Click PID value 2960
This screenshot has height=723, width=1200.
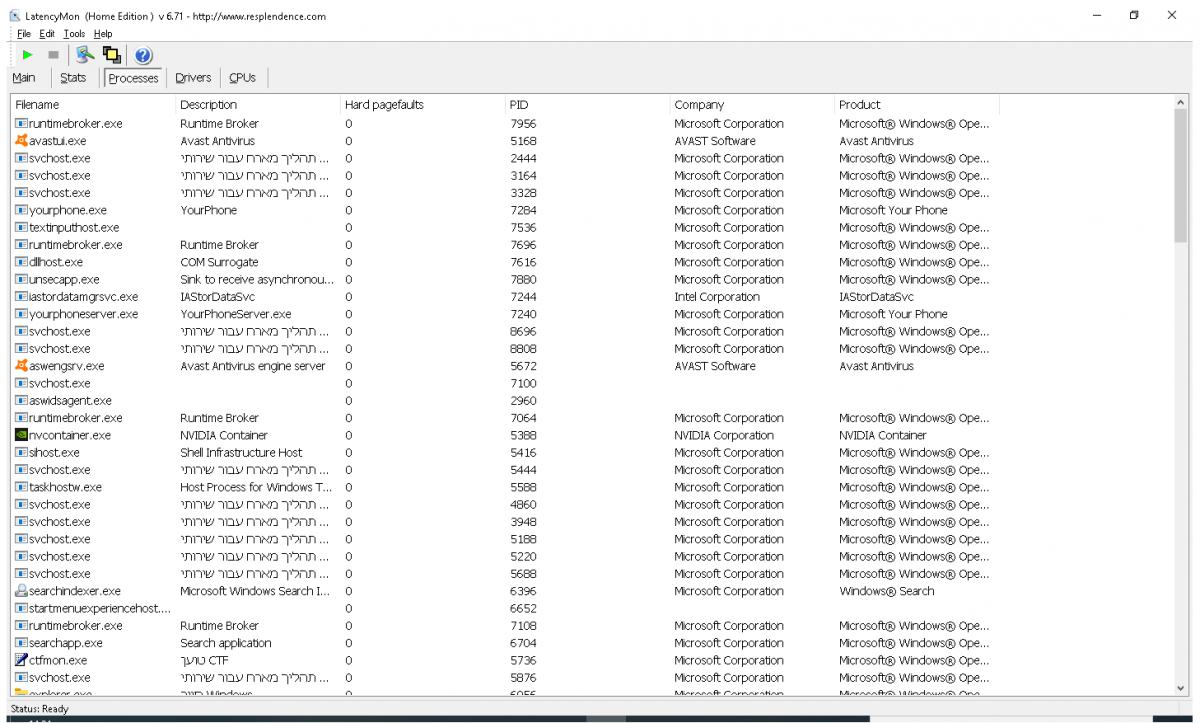523,400
